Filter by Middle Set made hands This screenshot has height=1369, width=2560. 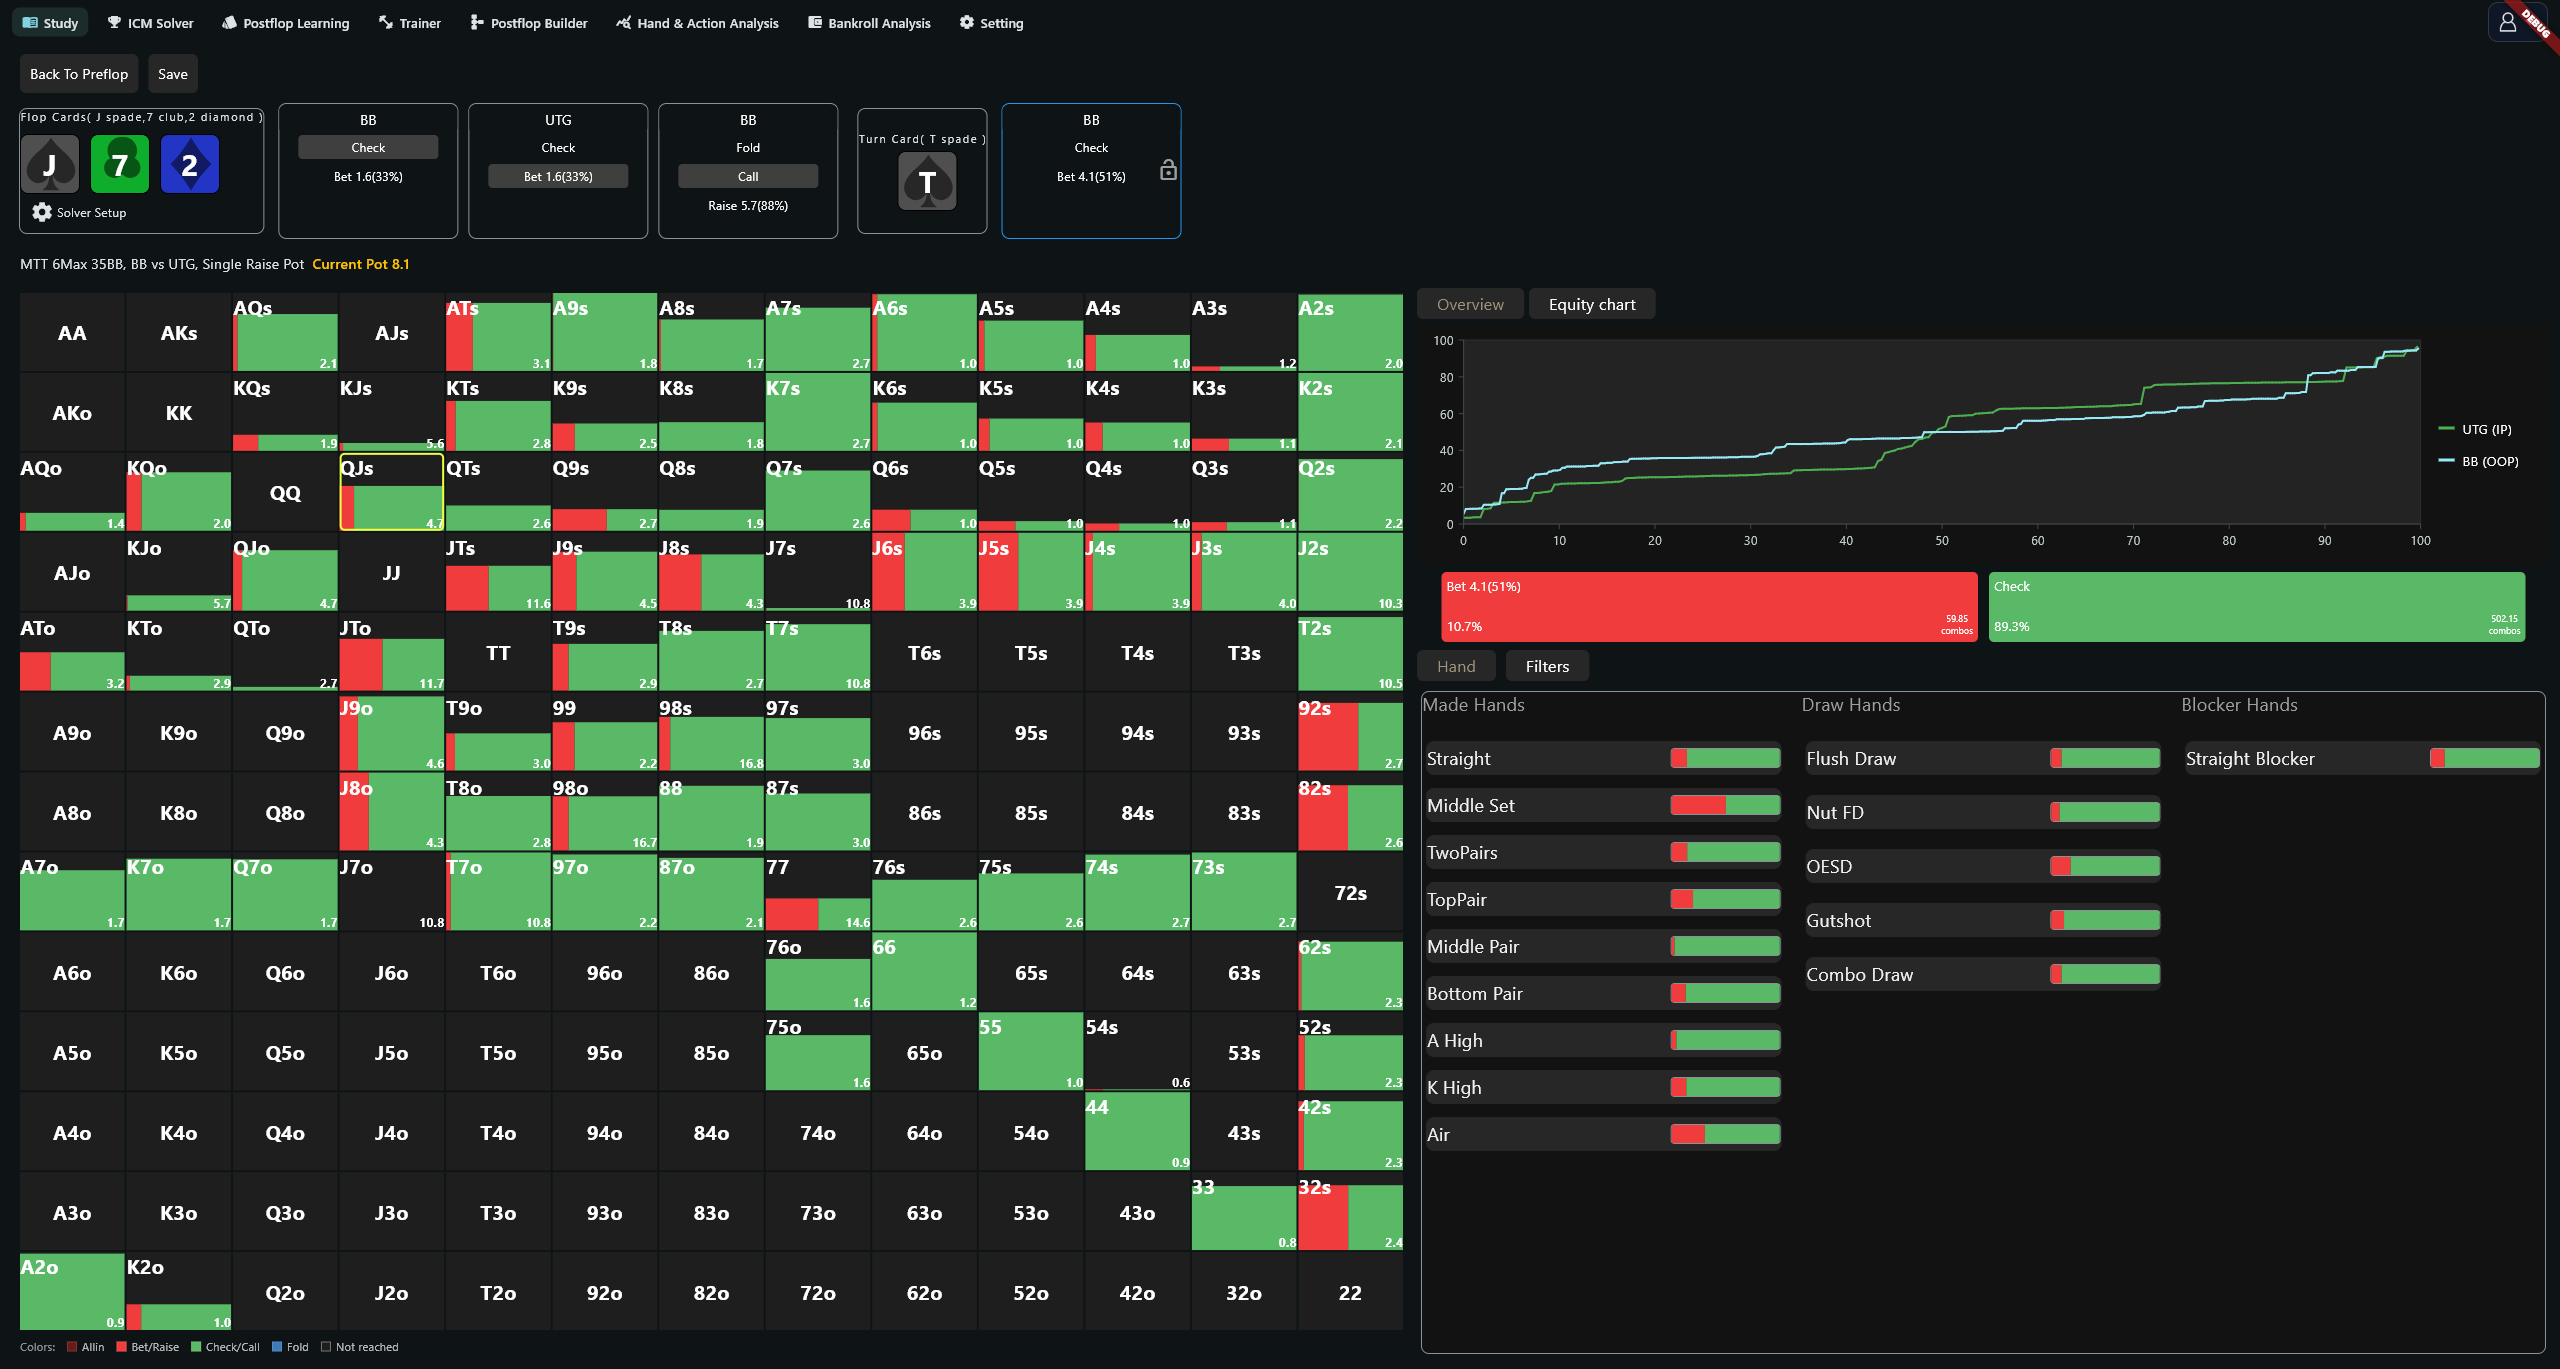1603,805
